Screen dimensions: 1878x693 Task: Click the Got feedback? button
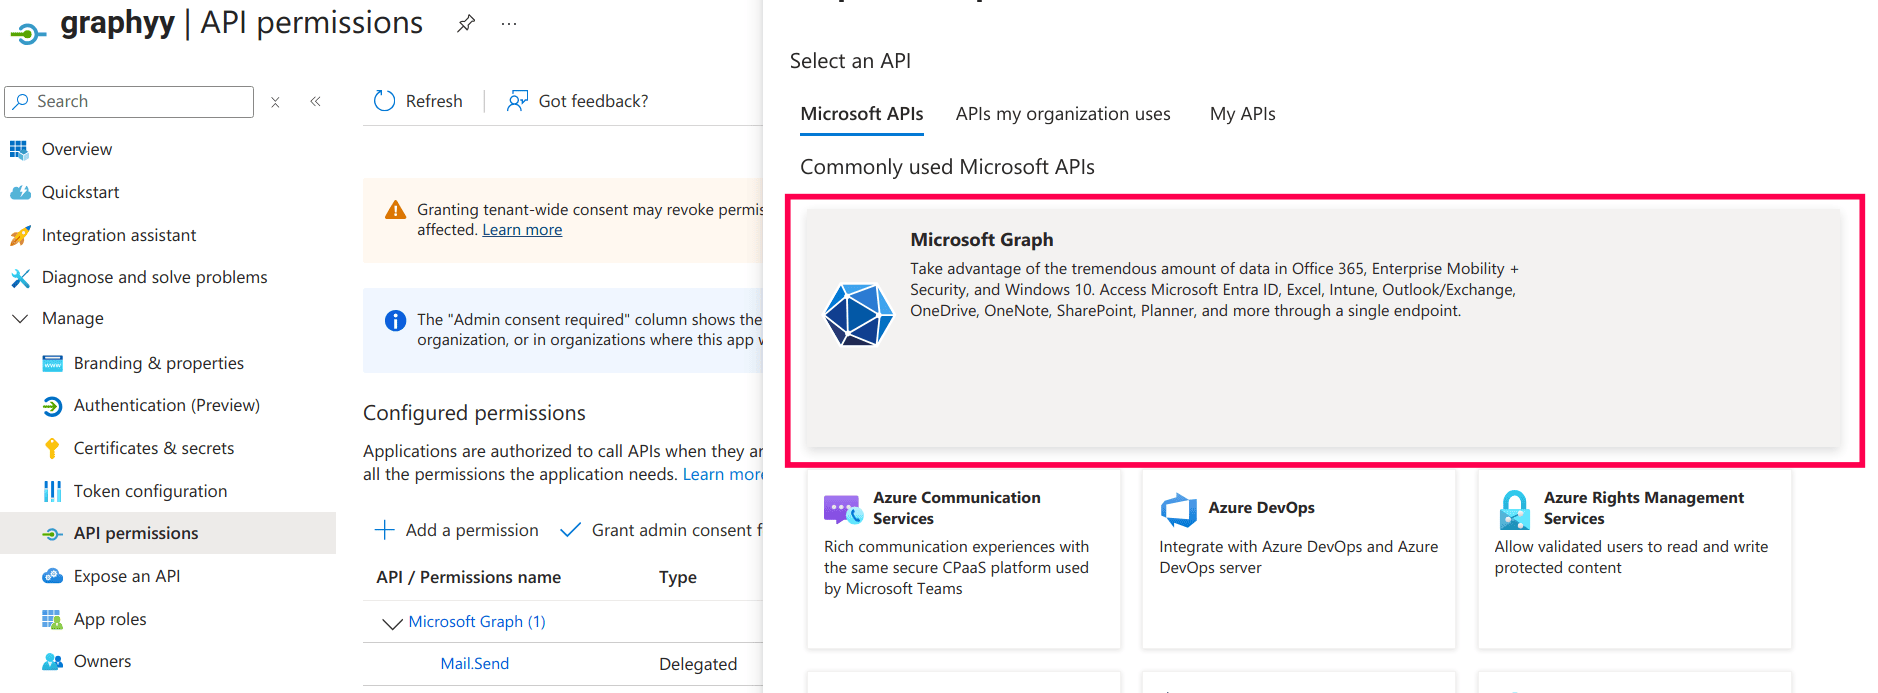click(578, 101)
